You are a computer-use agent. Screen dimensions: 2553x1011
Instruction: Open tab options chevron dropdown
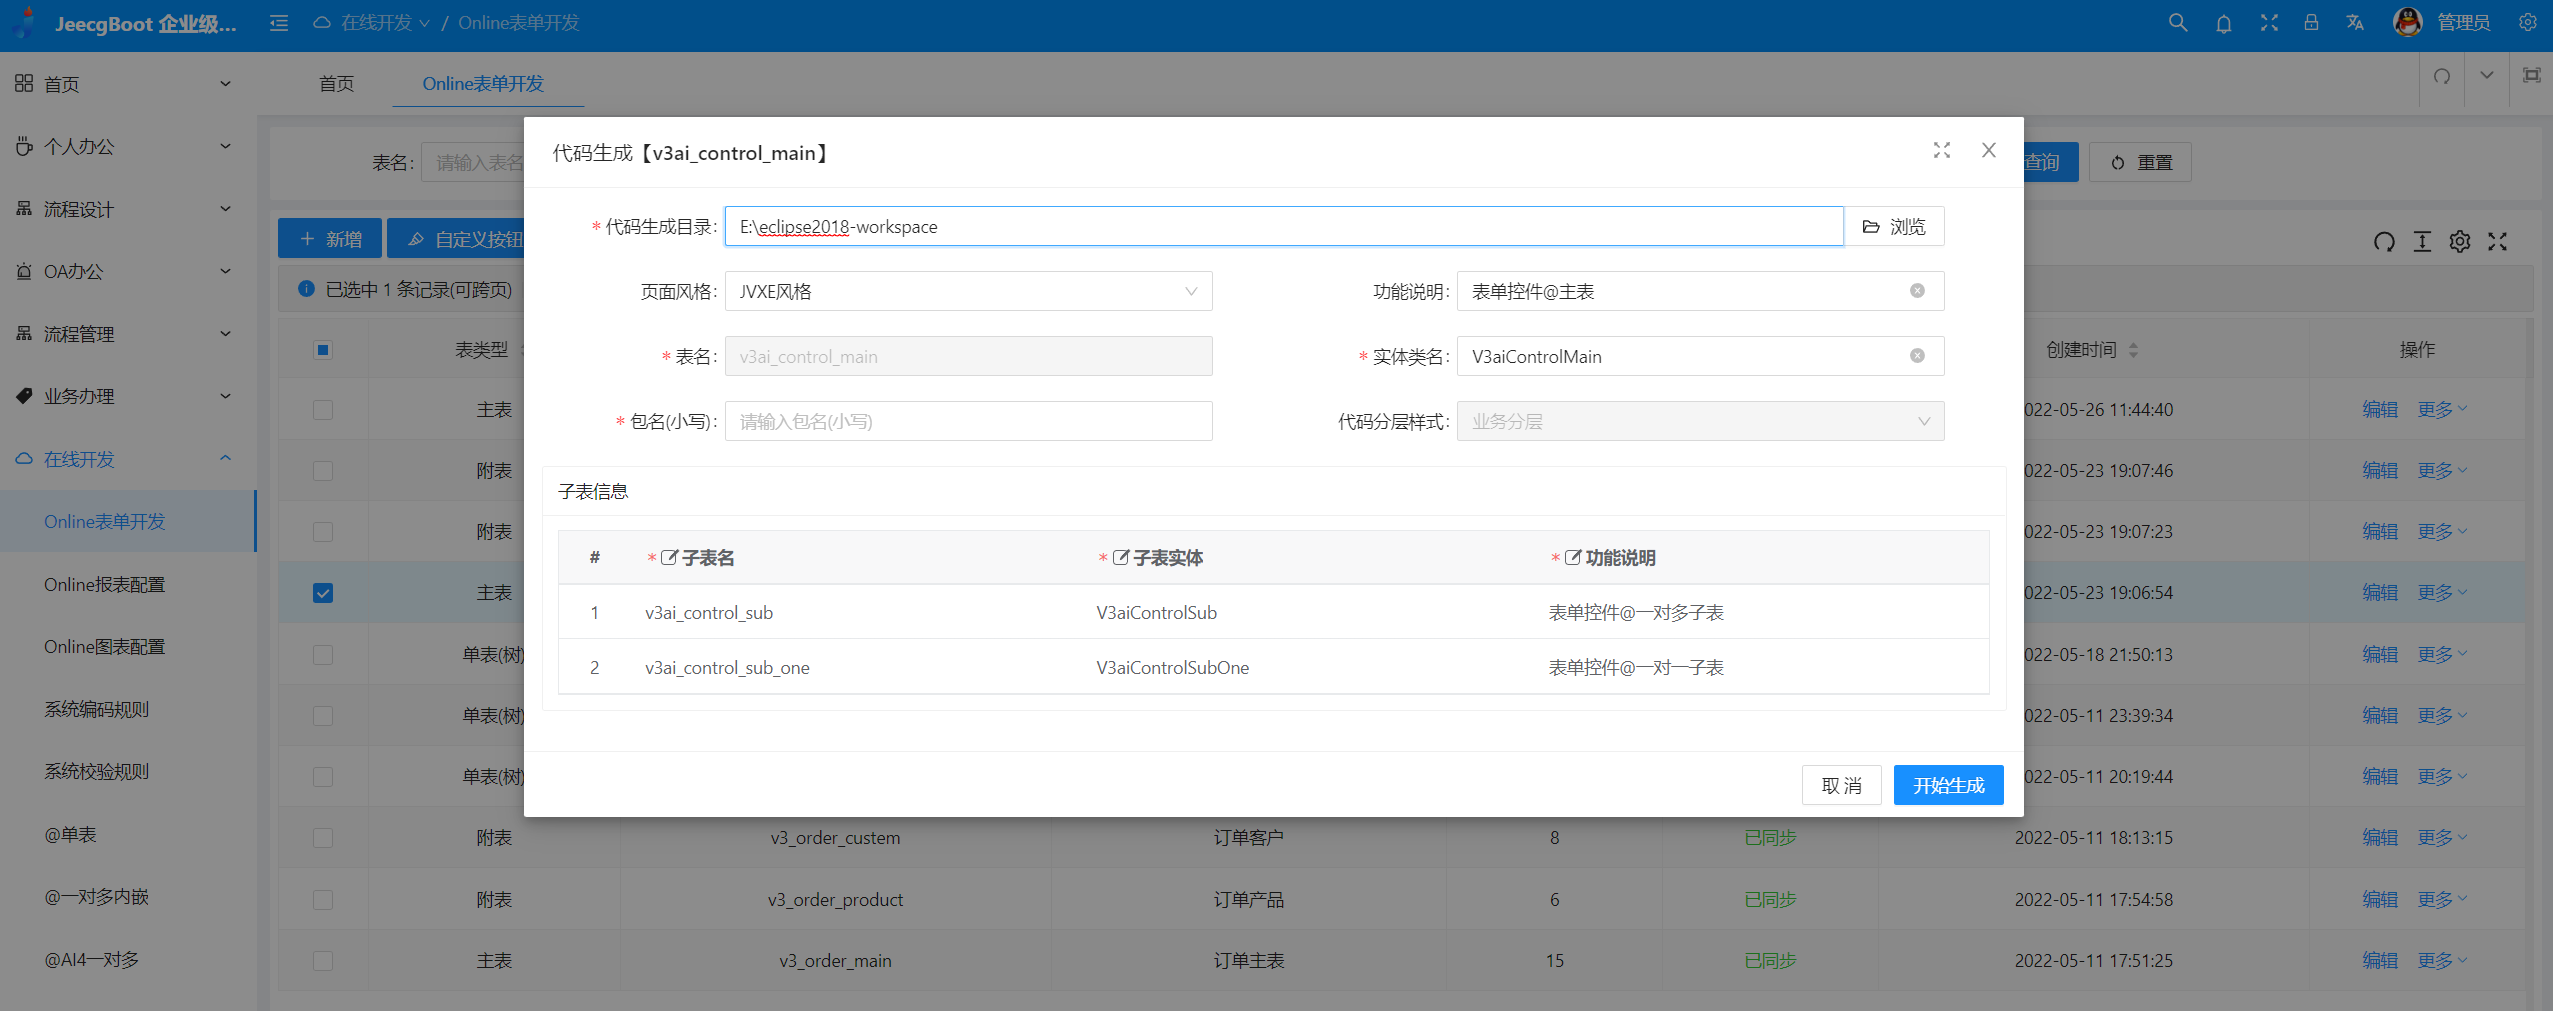click(2486, 76)
